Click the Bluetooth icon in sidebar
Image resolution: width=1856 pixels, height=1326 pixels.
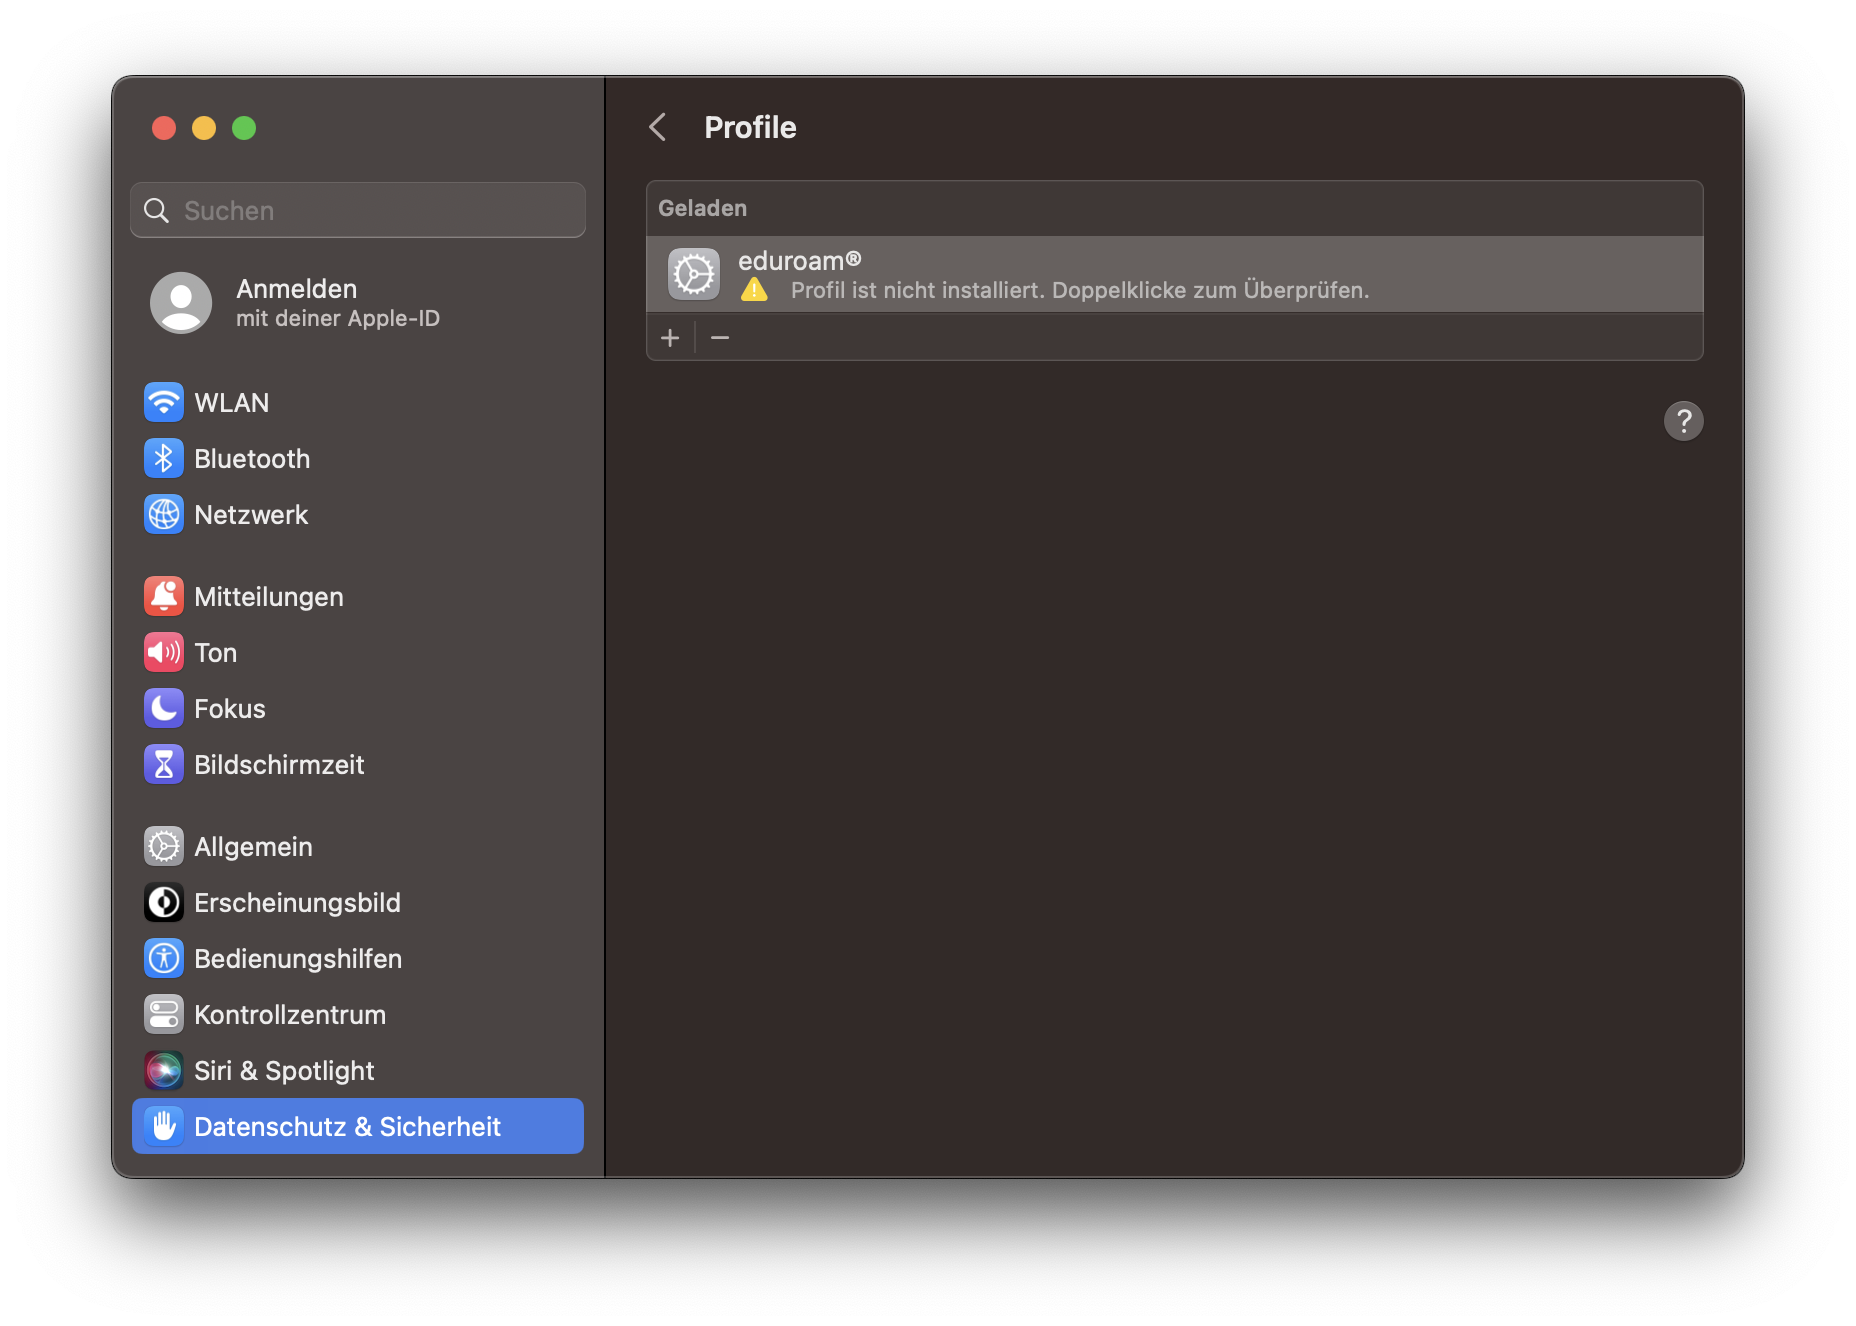pos(164,459)
